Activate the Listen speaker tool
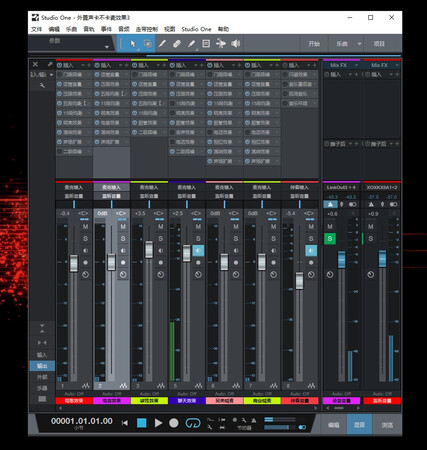 click(x=235, y=44)
